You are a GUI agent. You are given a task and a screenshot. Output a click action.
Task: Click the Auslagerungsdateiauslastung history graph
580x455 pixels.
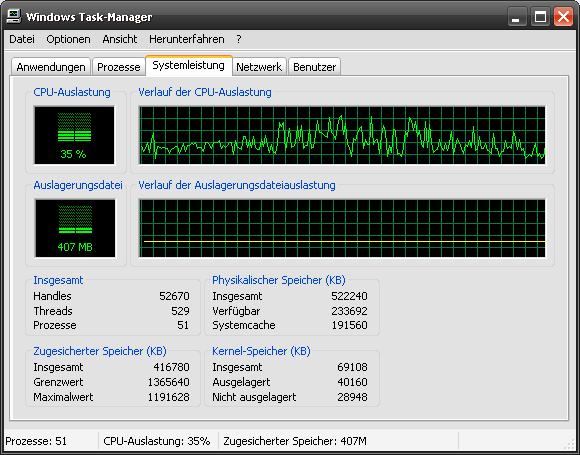pos(342,228)
